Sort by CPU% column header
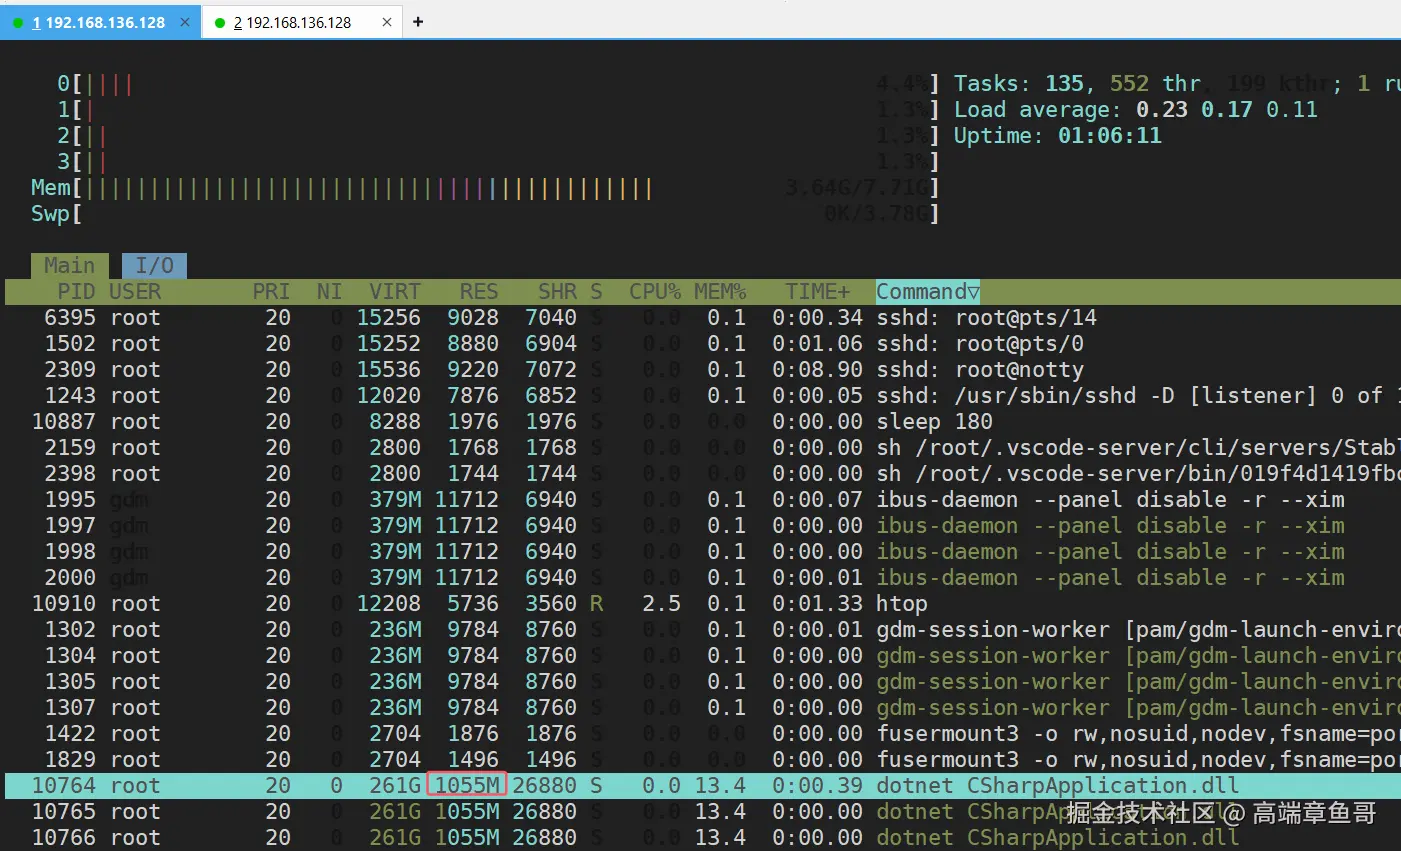1401x851 pixels. pos(655,292)
